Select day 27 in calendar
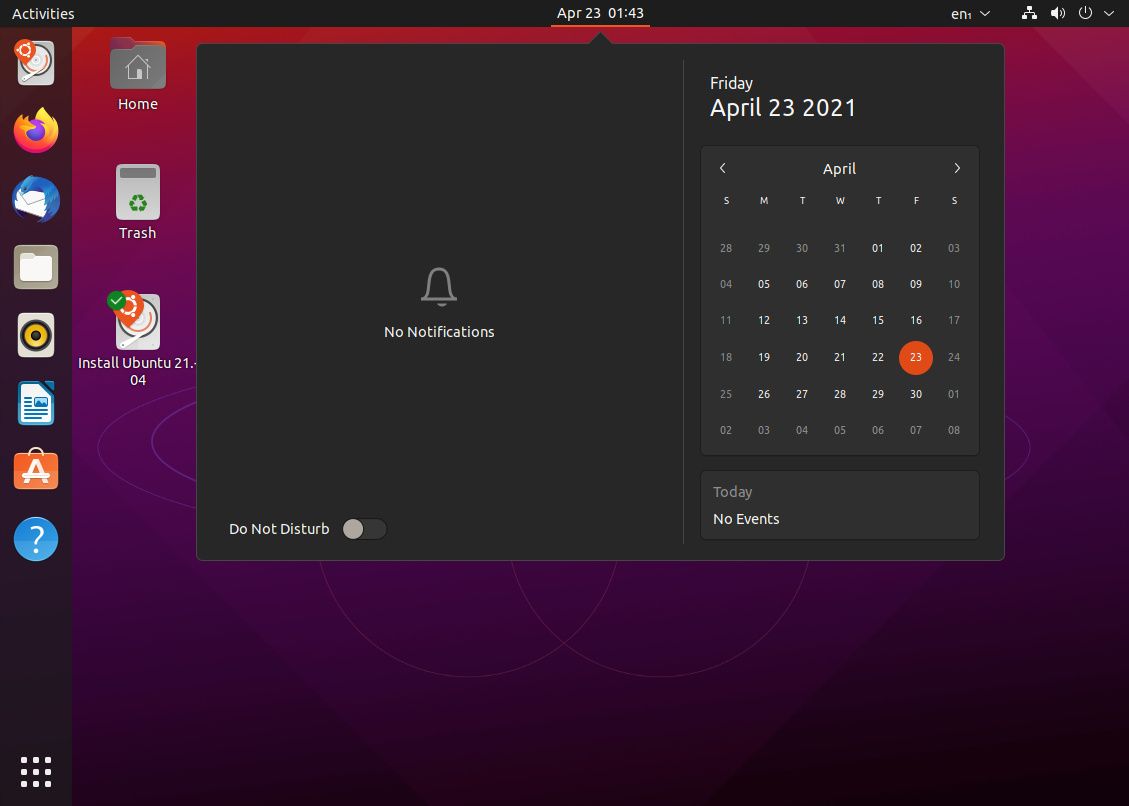Image resolution: width=1129 pixels, height=806 pixels. [x=802, y=394]
